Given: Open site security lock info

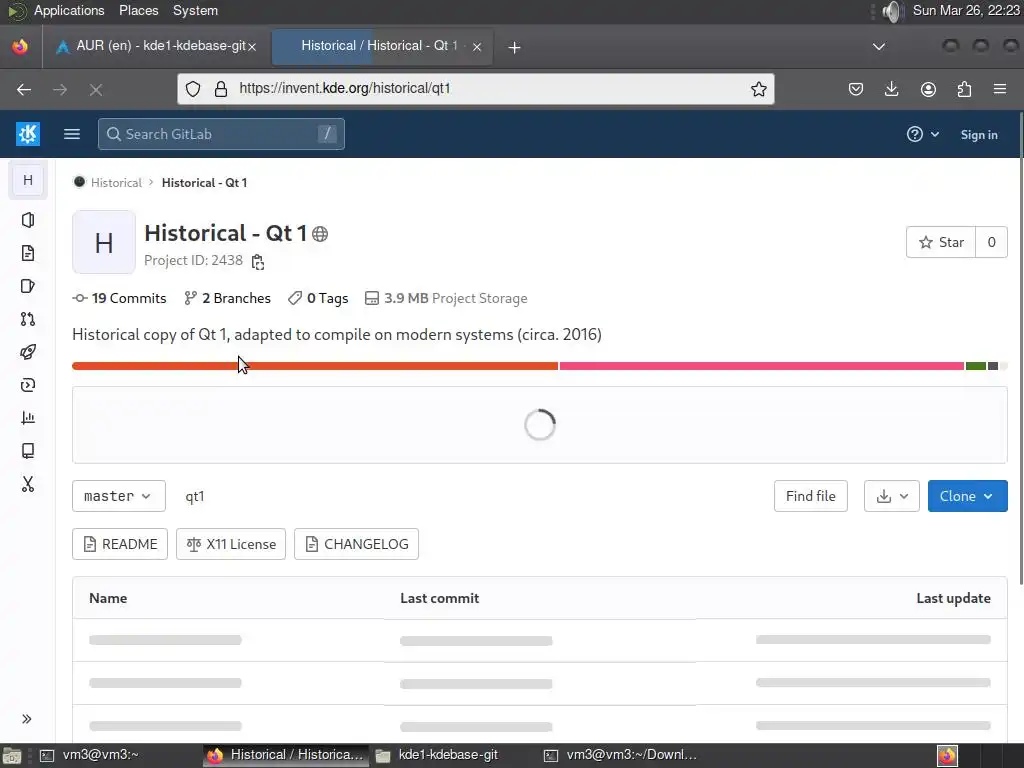Looking at the screenshot, I should coord(221,89).
